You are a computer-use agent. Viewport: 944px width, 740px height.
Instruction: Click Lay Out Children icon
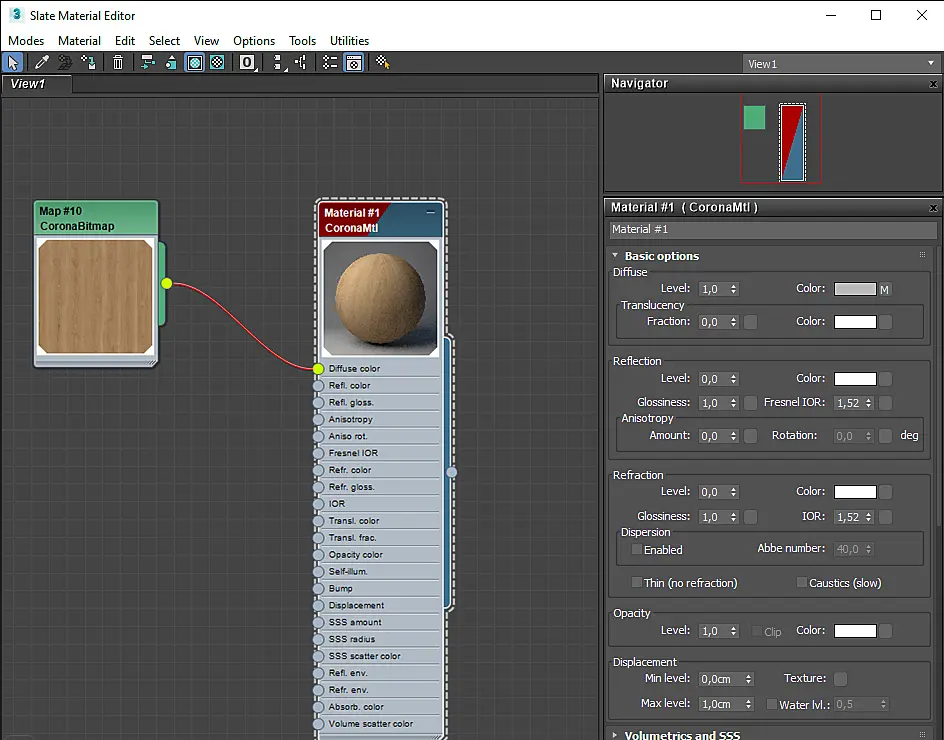(x=300, y=62)
